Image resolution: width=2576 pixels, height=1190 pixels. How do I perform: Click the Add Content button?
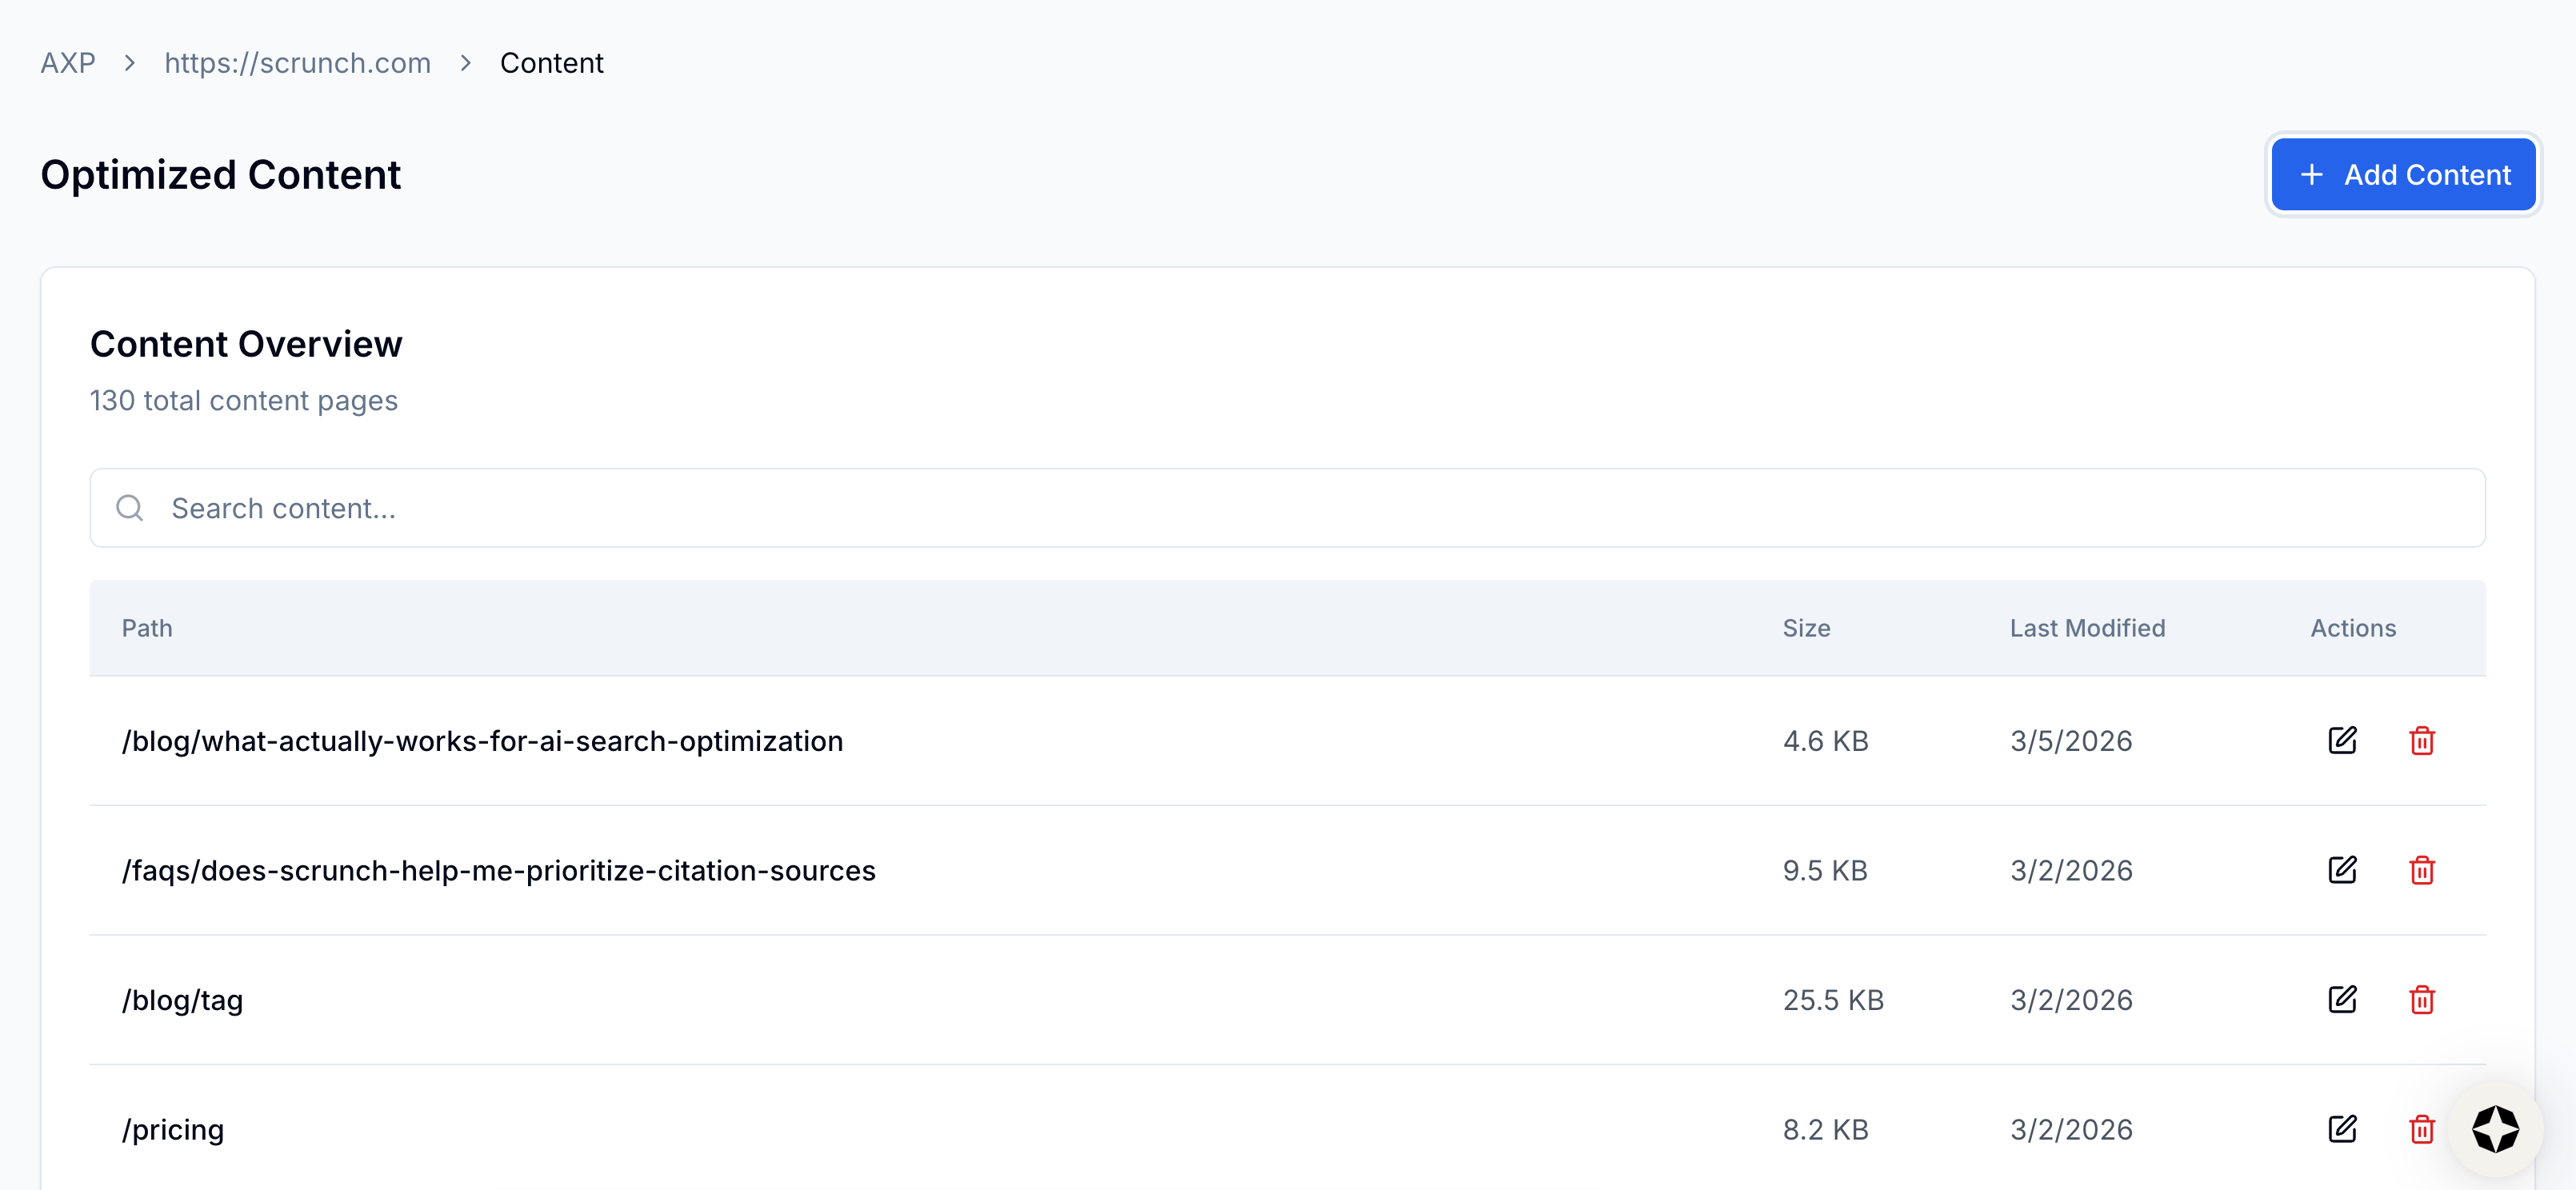click(x=2403, y=175)
